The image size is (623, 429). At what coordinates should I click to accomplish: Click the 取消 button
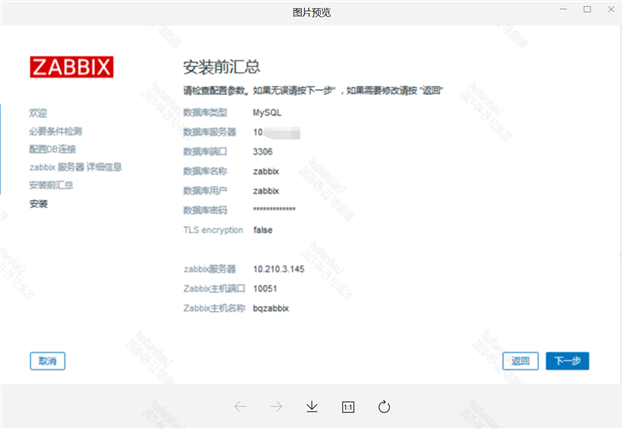click(48, 361)
